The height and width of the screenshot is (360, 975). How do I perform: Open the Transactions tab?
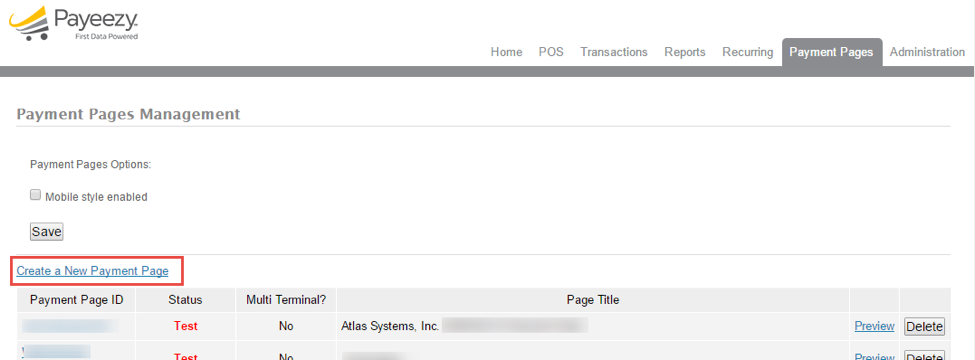pos(614,52)
